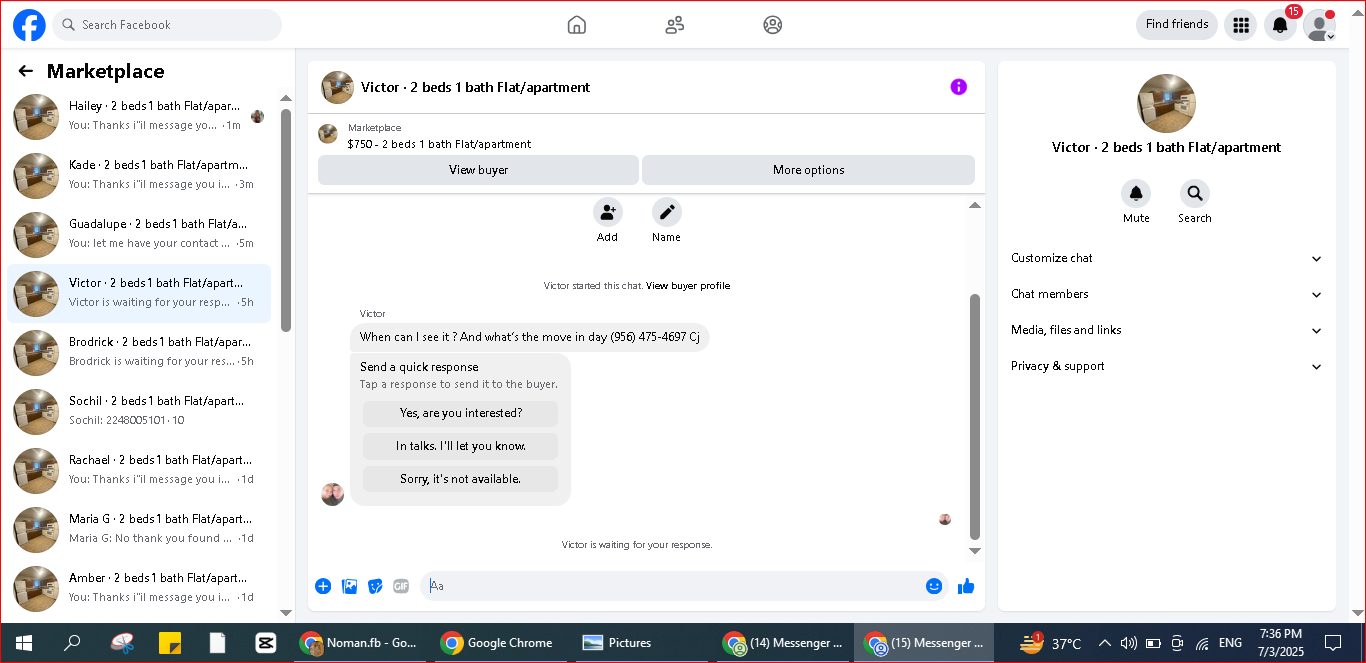The height and width of the screenshot is (663, 1366).
Task: Click the Find friends button
Action: tap(1177, 25)
